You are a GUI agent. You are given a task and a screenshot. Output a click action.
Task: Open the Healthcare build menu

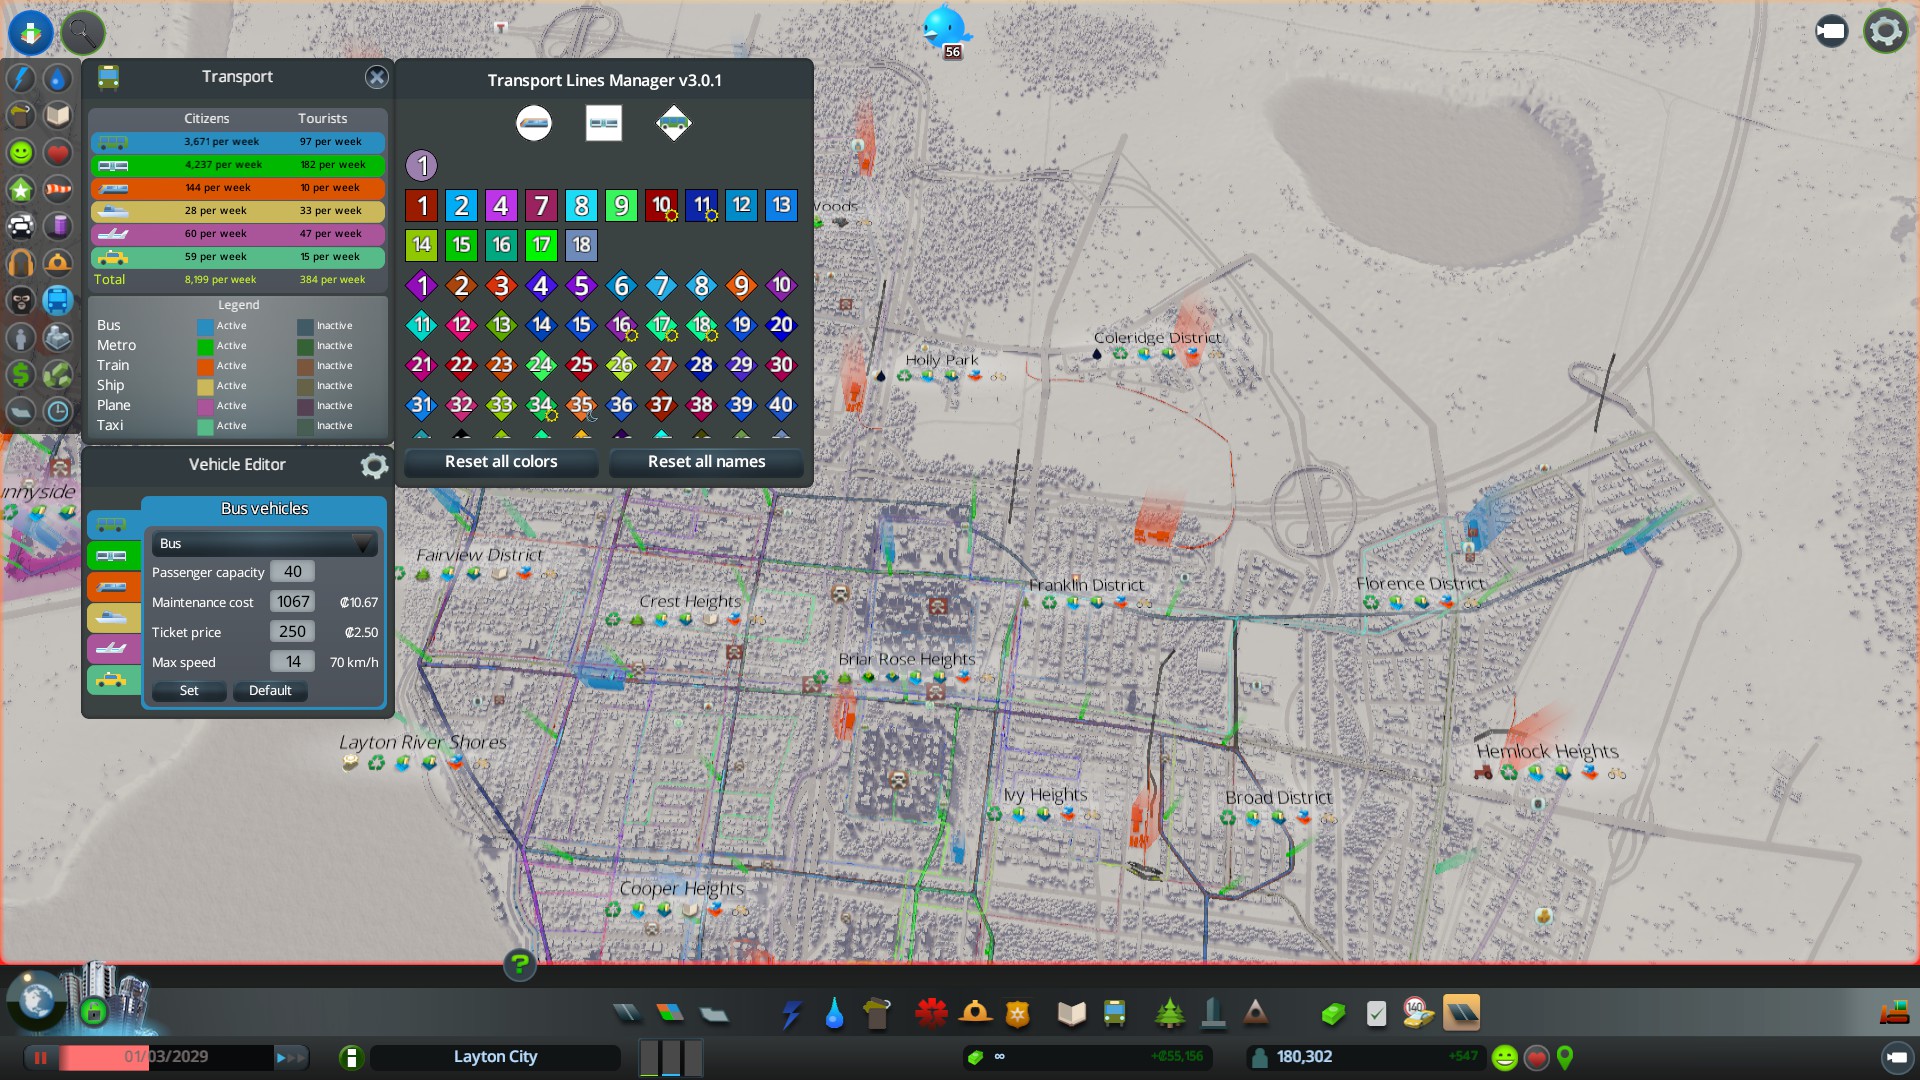point(931,1014)
